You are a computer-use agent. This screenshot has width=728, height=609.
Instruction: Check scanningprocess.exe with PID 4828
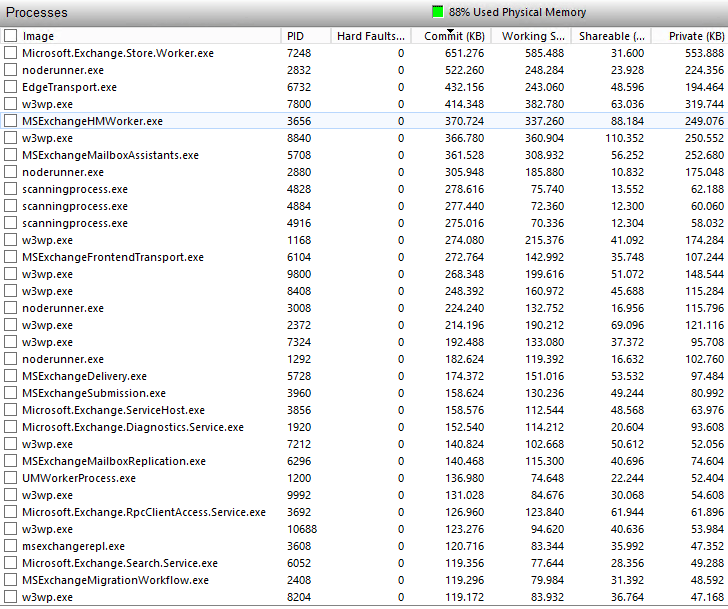tap(10, 189)
